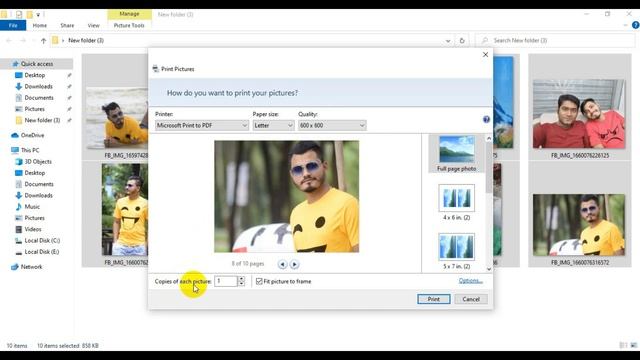Increase copies with the up stepper arrow
Viewport: 640px width, 360px height.
click(x=241, y=279)
